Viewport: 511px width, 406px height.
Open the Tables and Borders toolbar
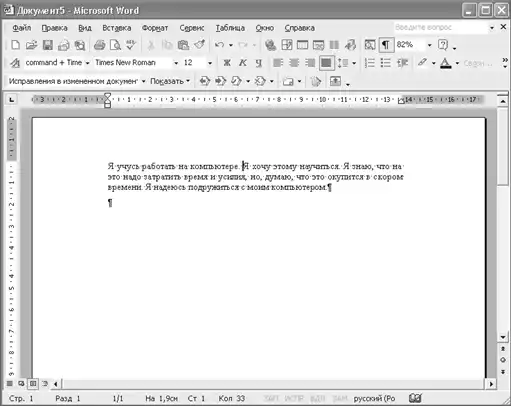point(287,45)
